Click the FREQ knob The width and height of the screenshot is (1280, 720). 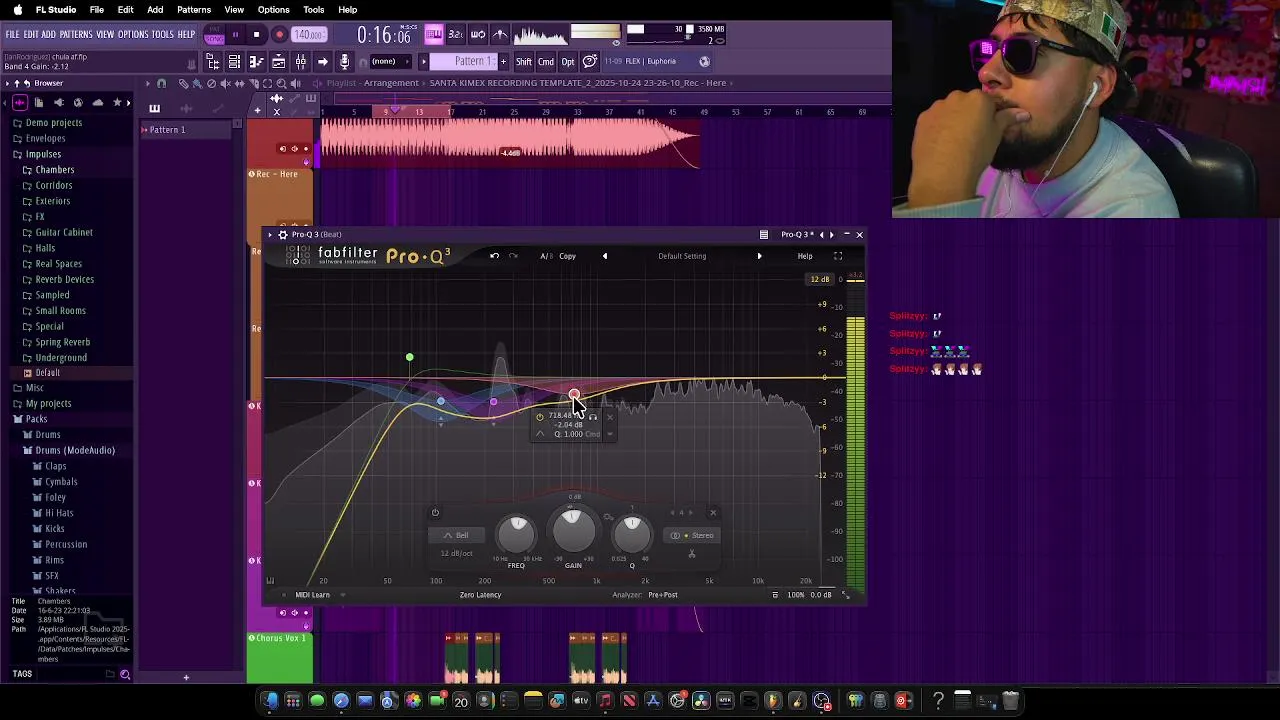coord(516,535)
